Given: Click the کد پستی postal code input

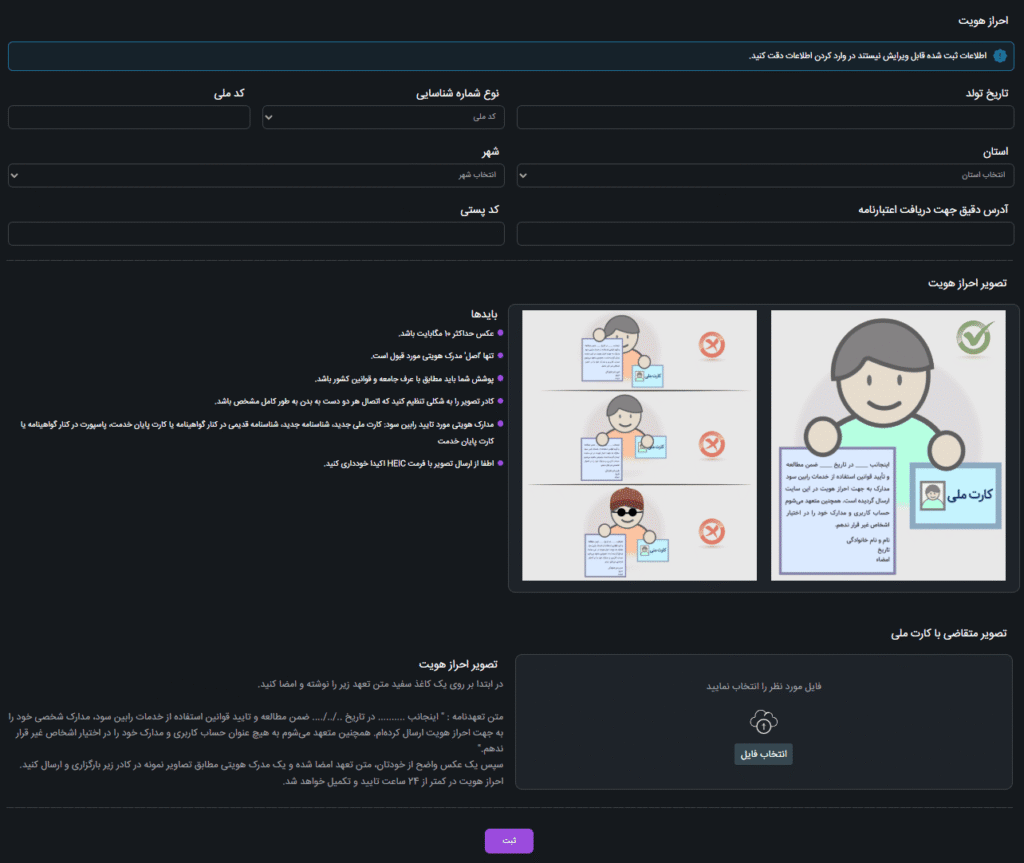Looking at the screenshot, I should [256, 234].
